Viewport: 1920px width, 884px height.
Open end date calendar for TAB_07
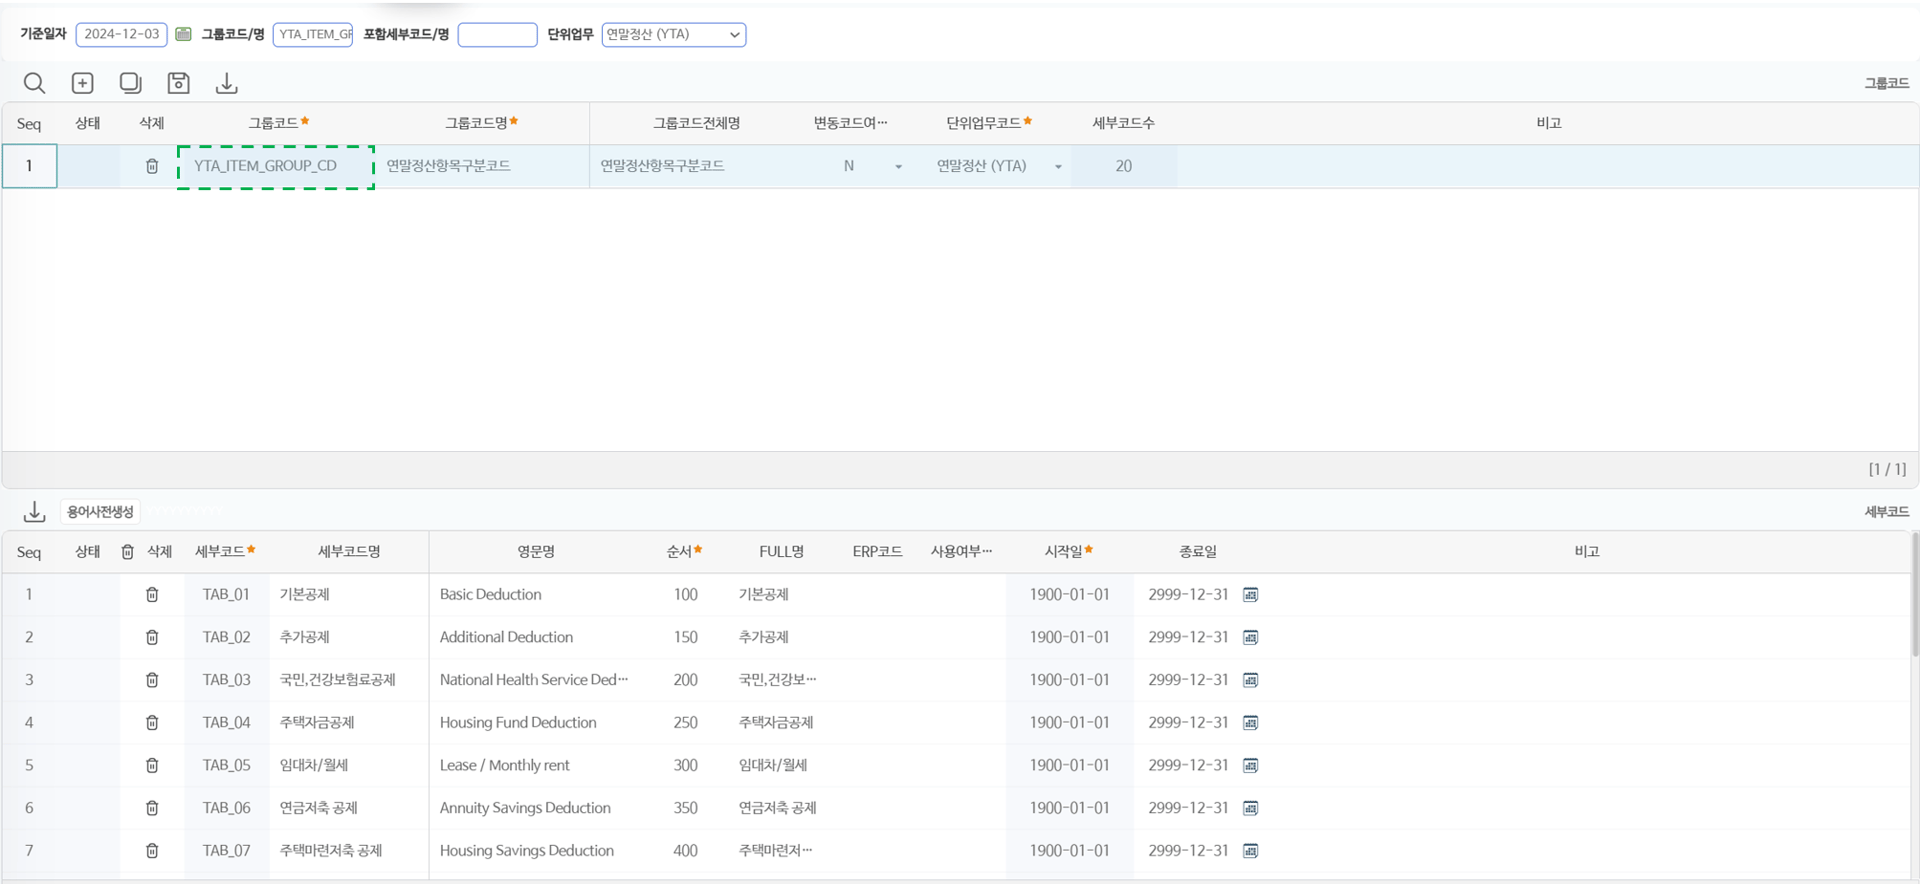tap(1250, 851)
